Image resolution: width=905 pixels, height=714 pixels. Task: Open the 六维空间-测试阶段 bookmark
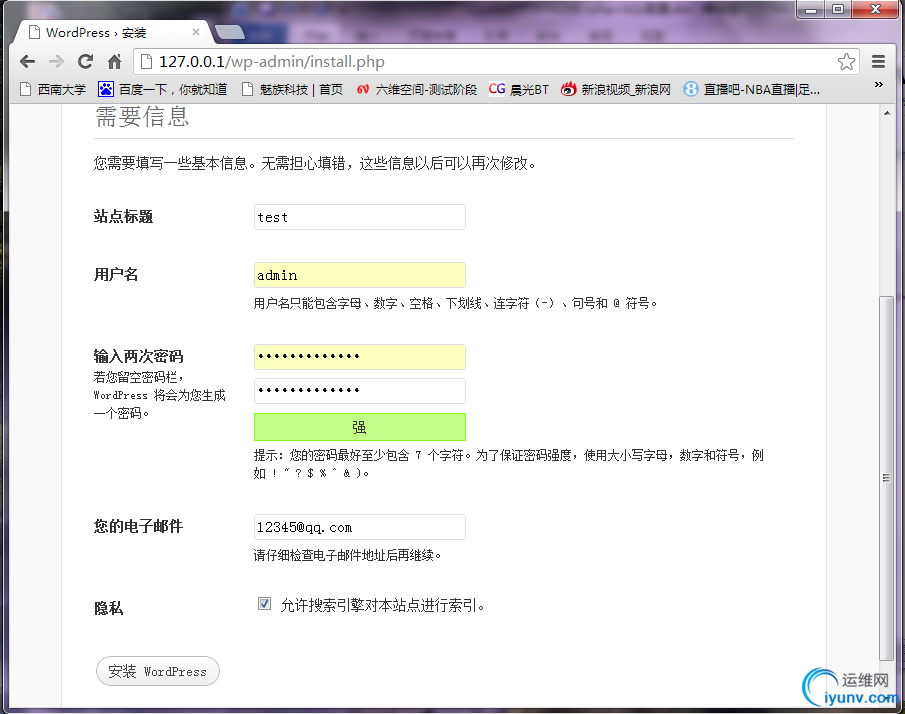(417, 89)
